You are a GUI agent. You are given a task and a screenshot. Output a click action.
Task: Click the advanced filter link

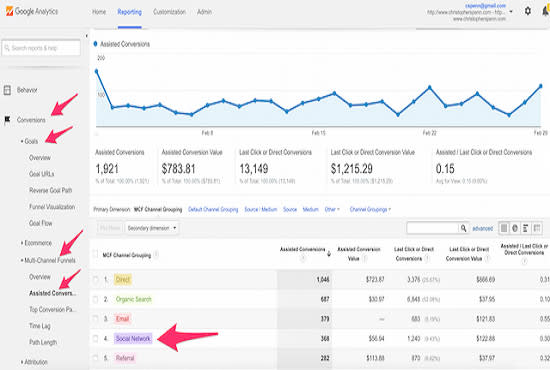tap(483, 229)
